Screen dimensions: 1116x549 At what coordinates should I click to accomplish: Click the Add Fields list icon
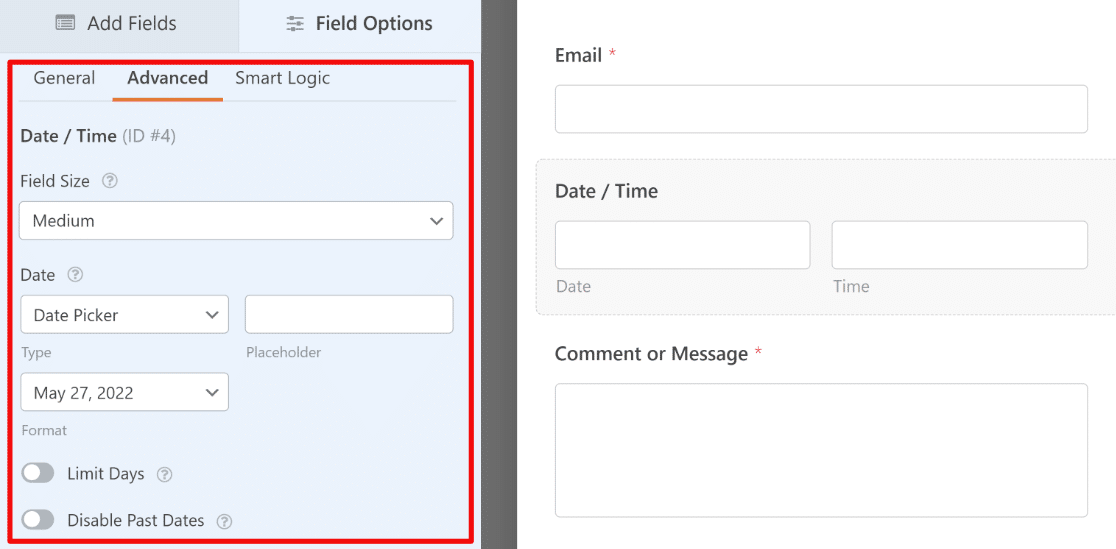click(x=65, y=23)
